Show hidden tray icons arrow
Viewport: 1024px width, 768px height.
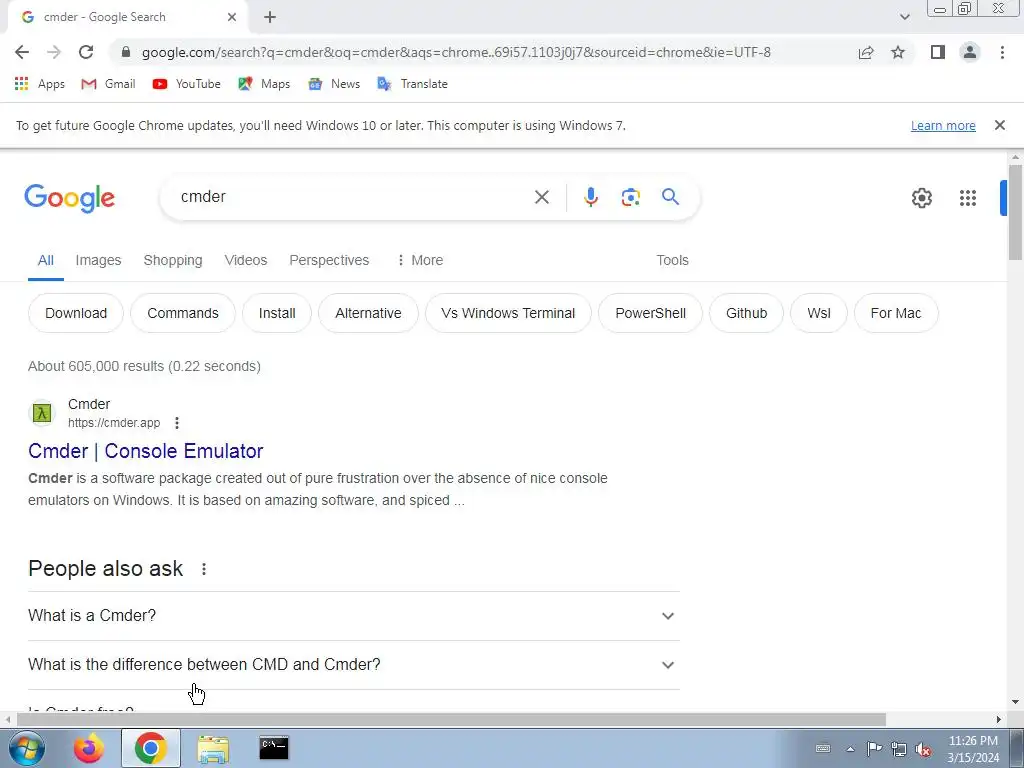pyautogui.click(x=850, y=749)
